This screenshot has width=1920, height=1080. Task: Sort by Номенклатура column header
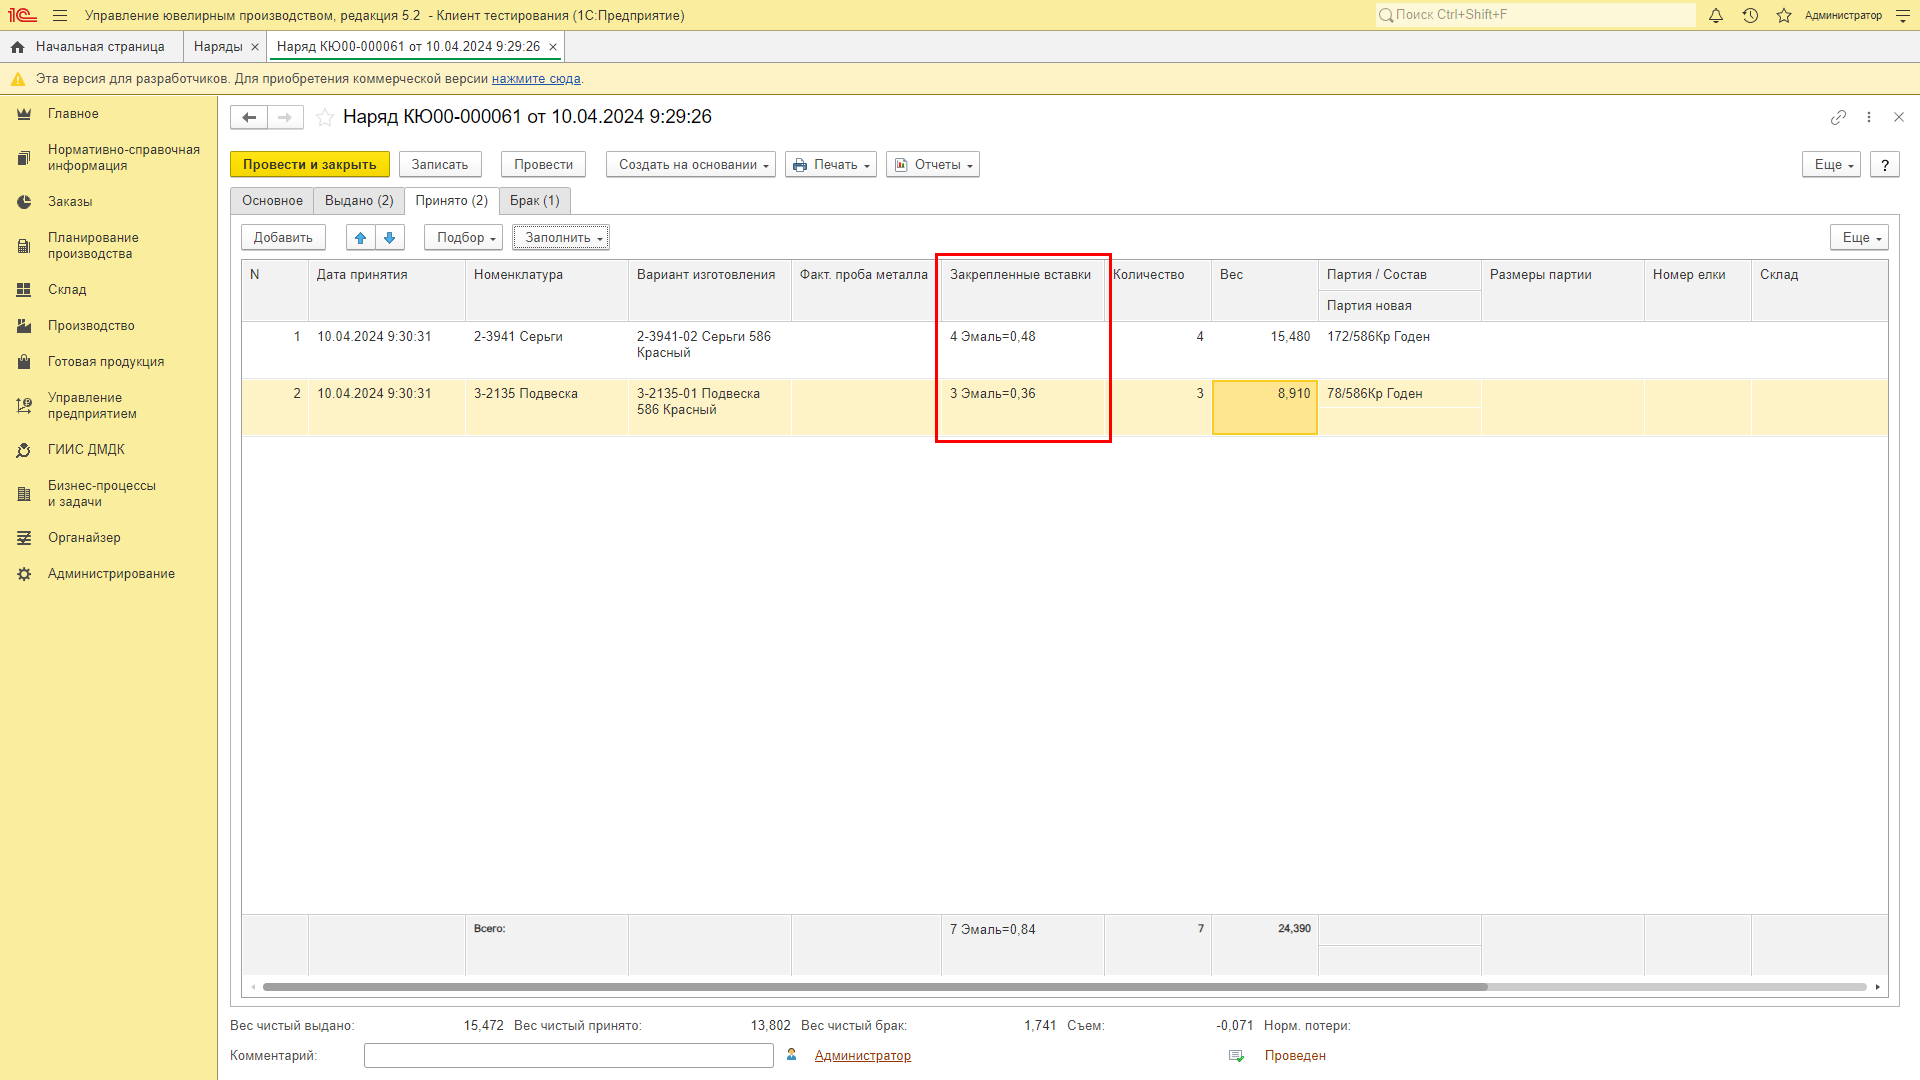tap(547, 290)
